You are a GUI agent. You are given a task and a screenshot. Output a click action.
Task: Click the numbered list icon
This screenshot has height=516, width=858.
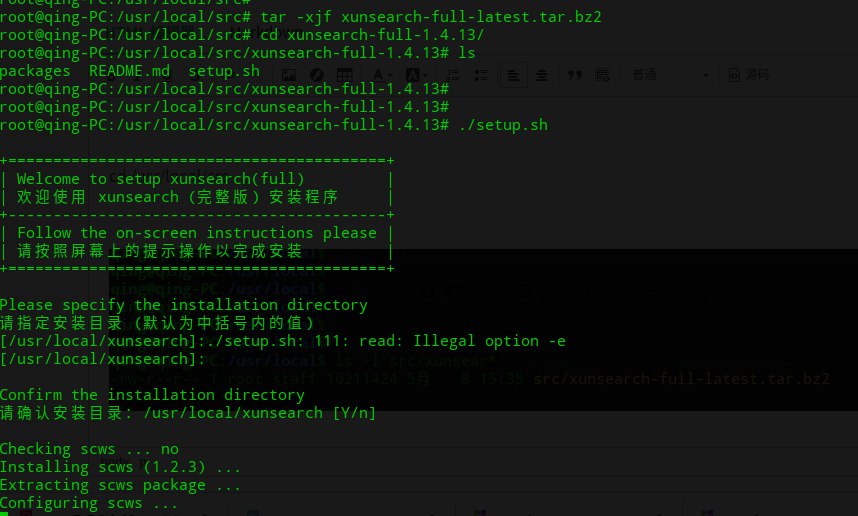[454, 75]
